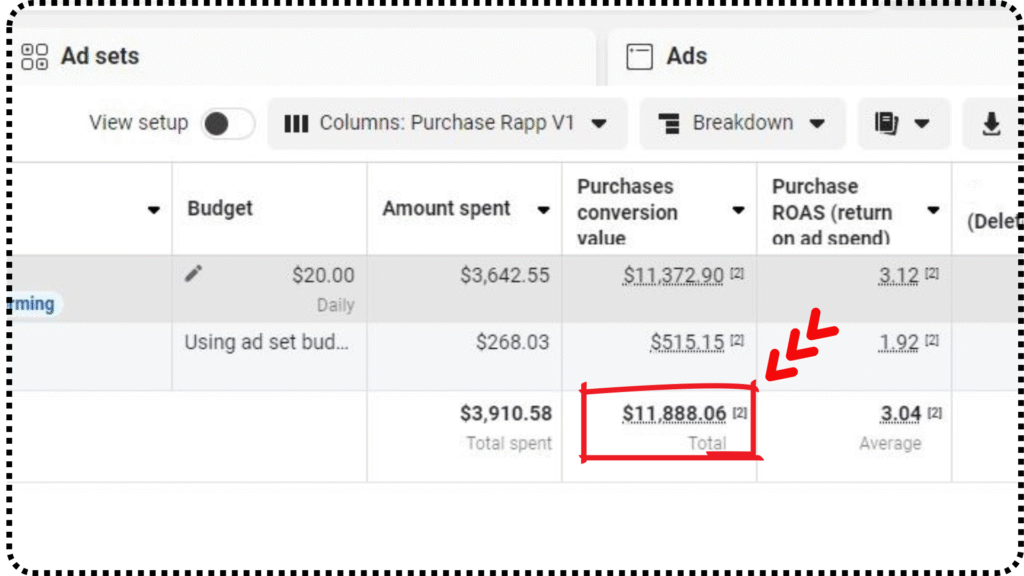The height and width of the screenshot is (576, 1024).
Task: Switch to the Ads tab
Action: [687, 56]
